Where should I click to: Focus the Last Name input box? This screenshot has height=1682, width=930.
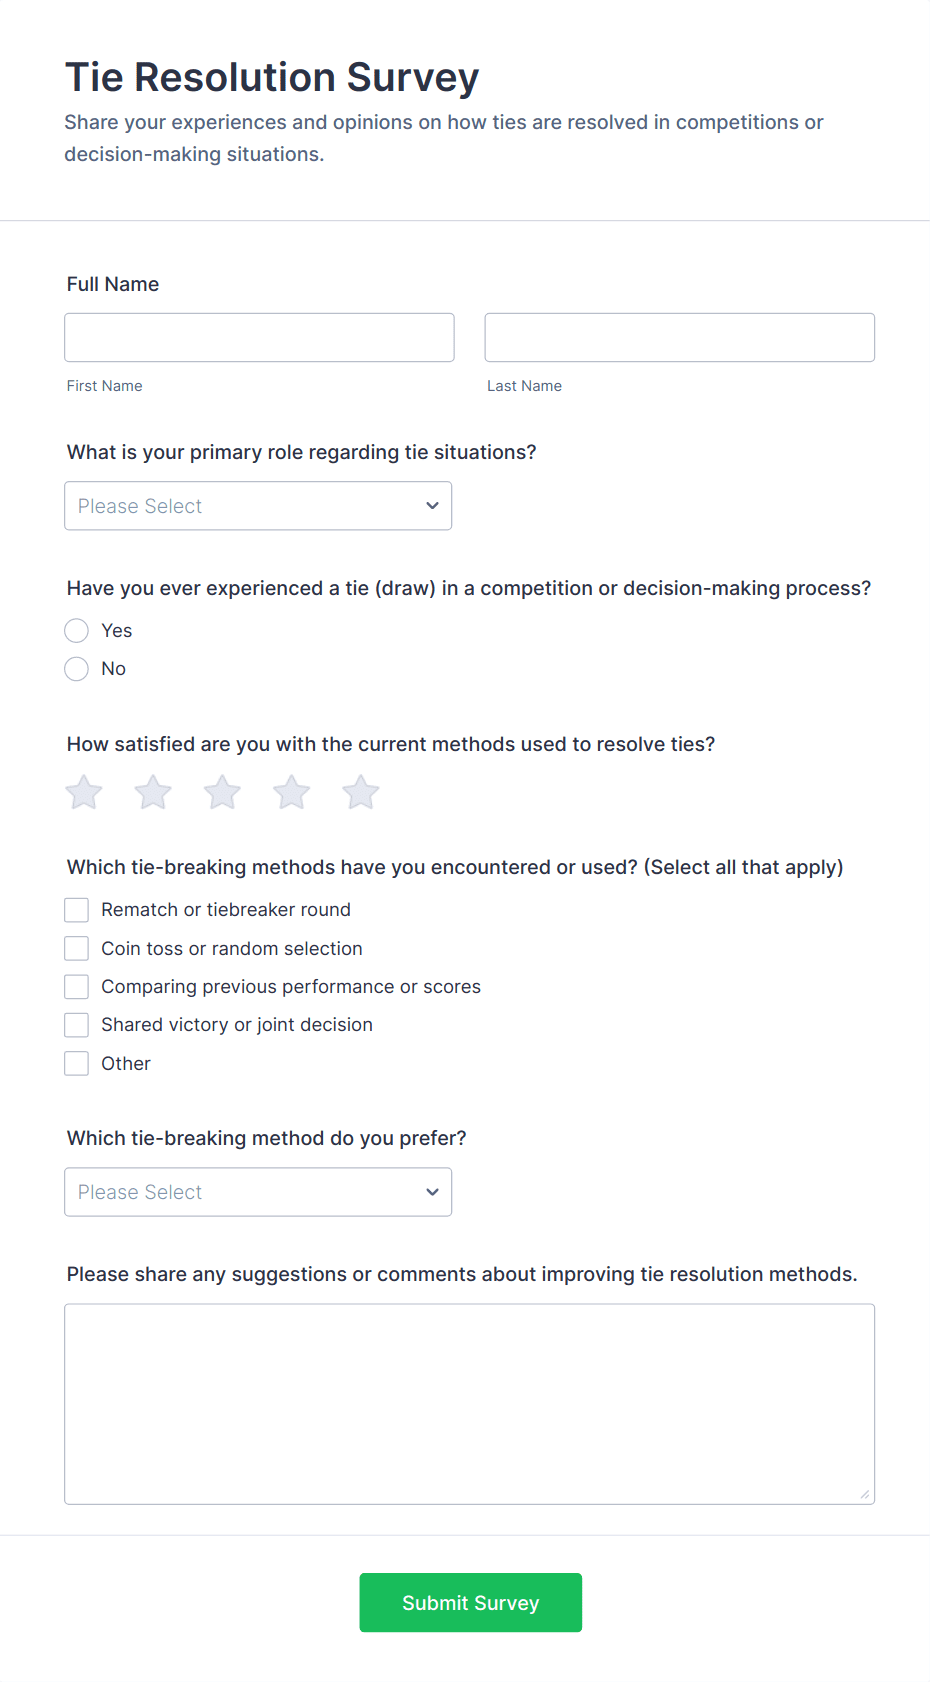pyautogui.click(x=679, y=337)
